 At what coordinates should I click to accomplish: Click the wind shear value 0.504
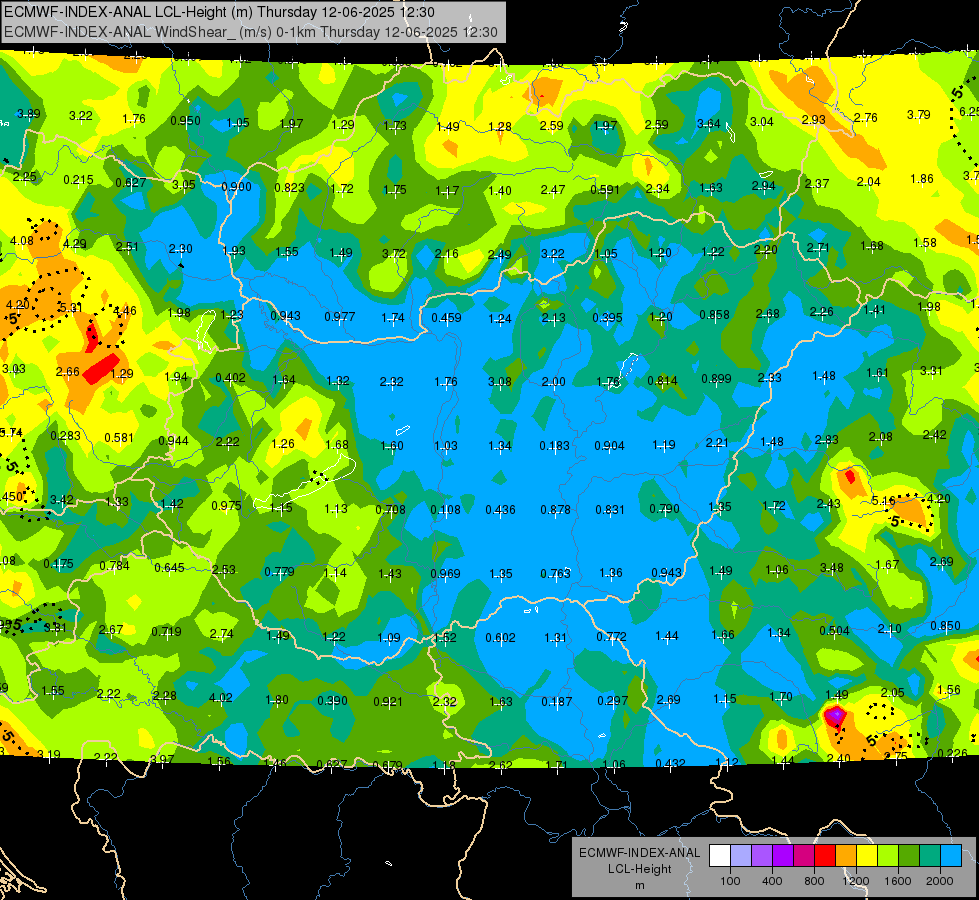(835, 631)
